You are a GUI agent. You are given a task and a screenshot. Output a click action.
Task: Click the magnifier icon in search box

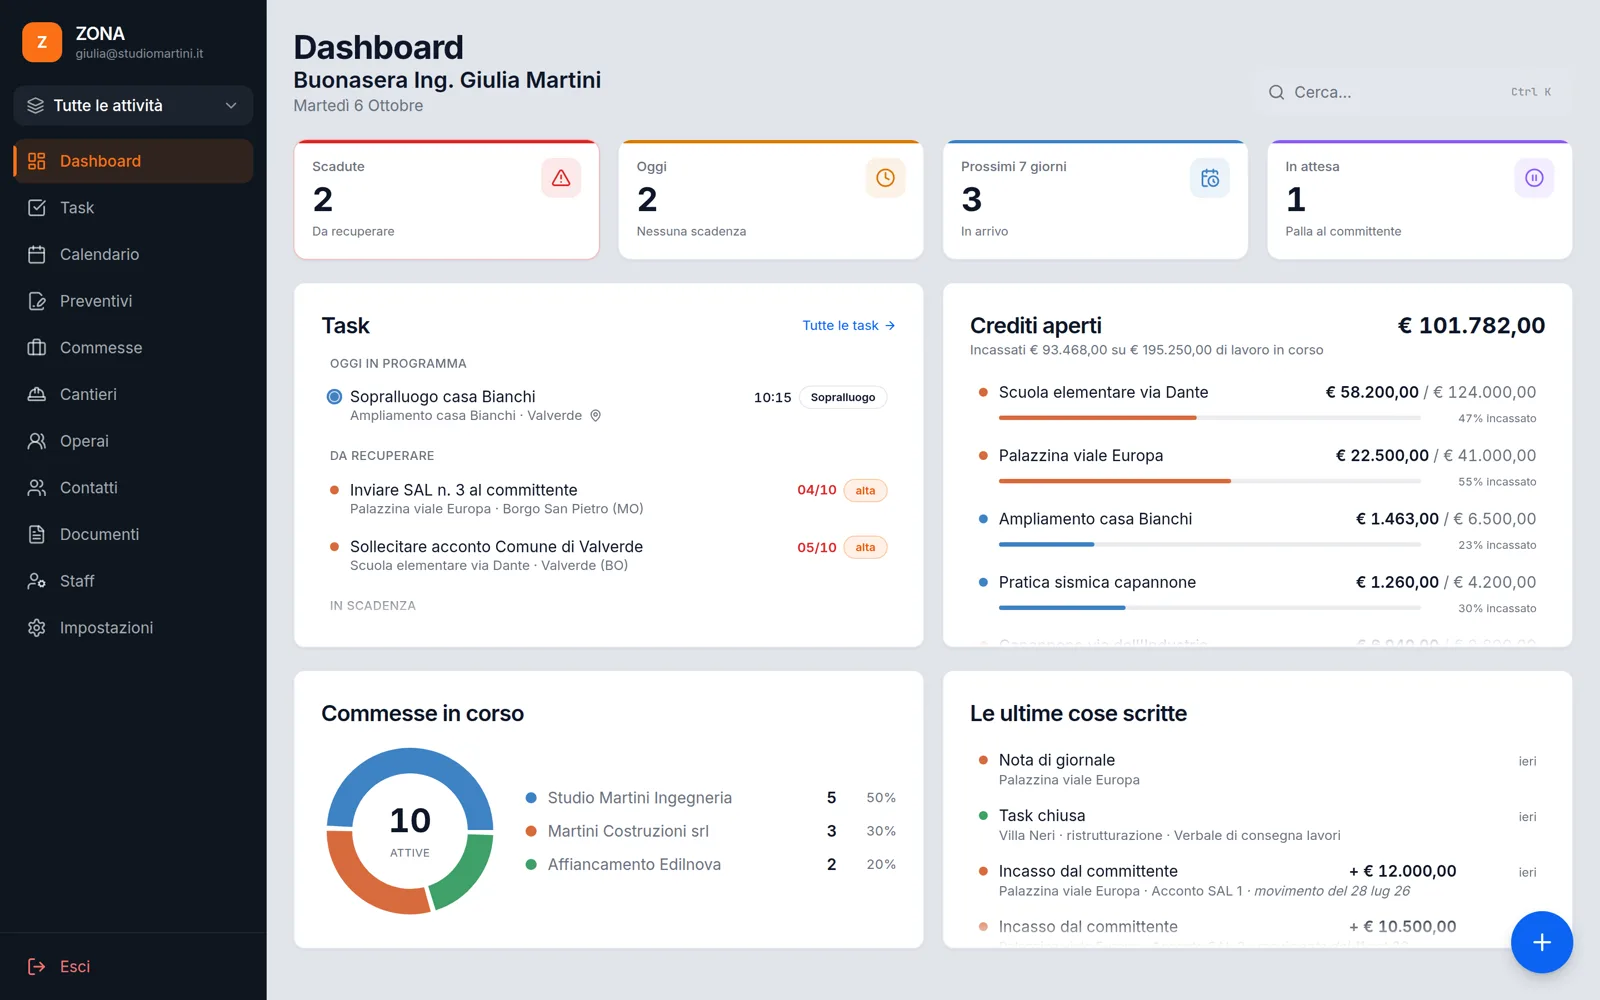(1276, 92)
